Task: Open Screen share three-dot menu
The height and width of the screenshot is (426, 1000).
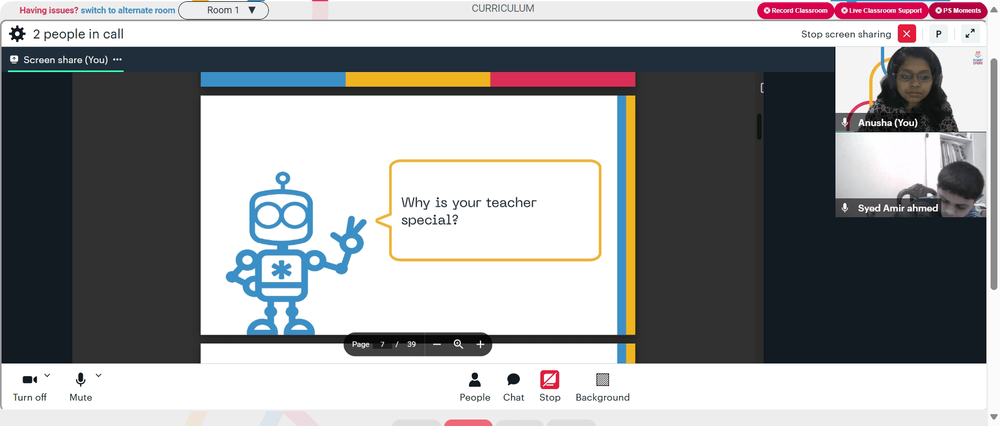Action: pyautogui.click(x=117, y=59)
